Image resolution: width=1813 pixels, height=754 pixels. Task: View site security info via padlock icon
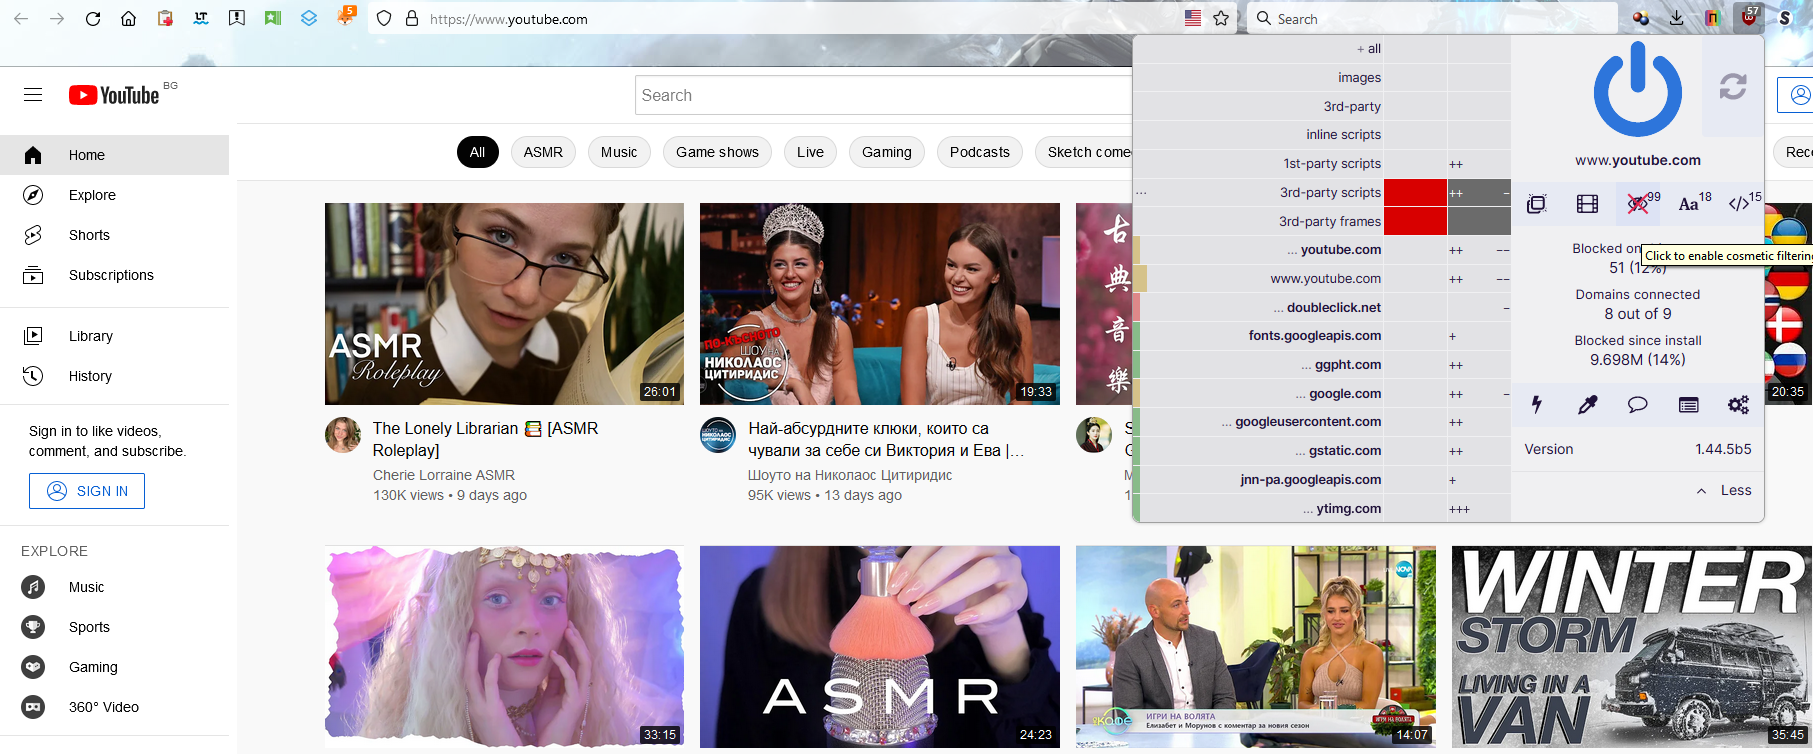[x=411, y=18]
